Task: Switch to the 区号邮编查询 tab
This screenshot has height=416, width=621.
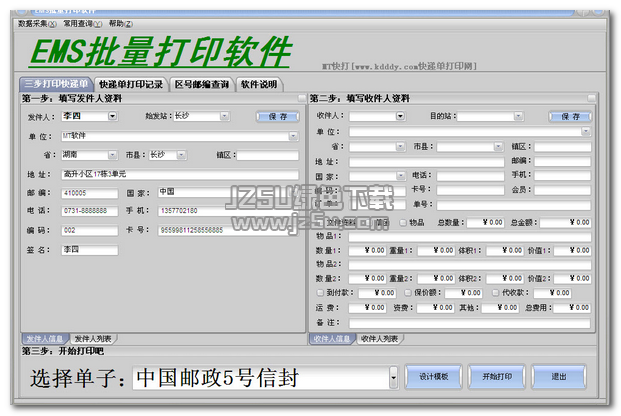Action: (202, 84)
